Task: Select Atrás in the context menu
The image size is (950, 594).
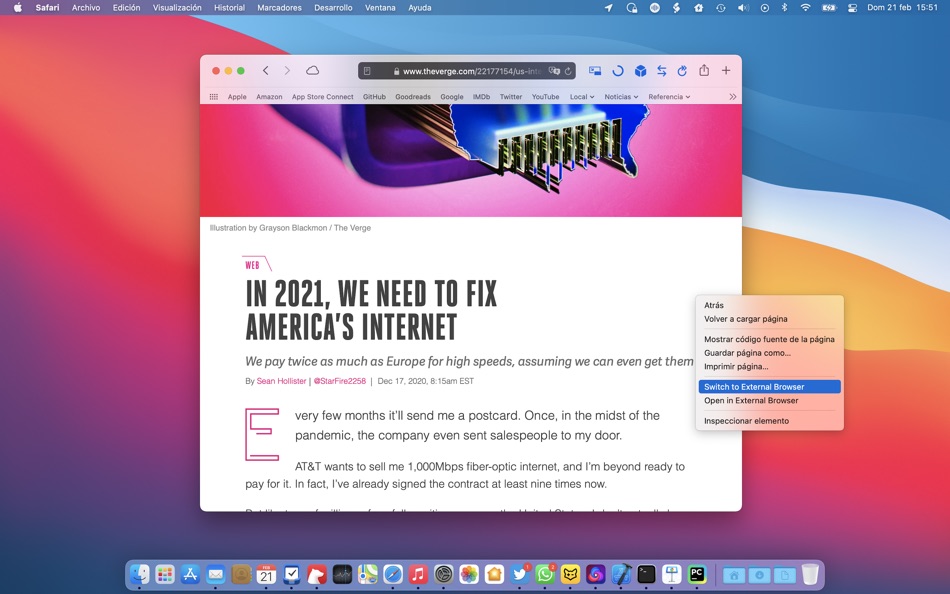Action: click(769, 305)
